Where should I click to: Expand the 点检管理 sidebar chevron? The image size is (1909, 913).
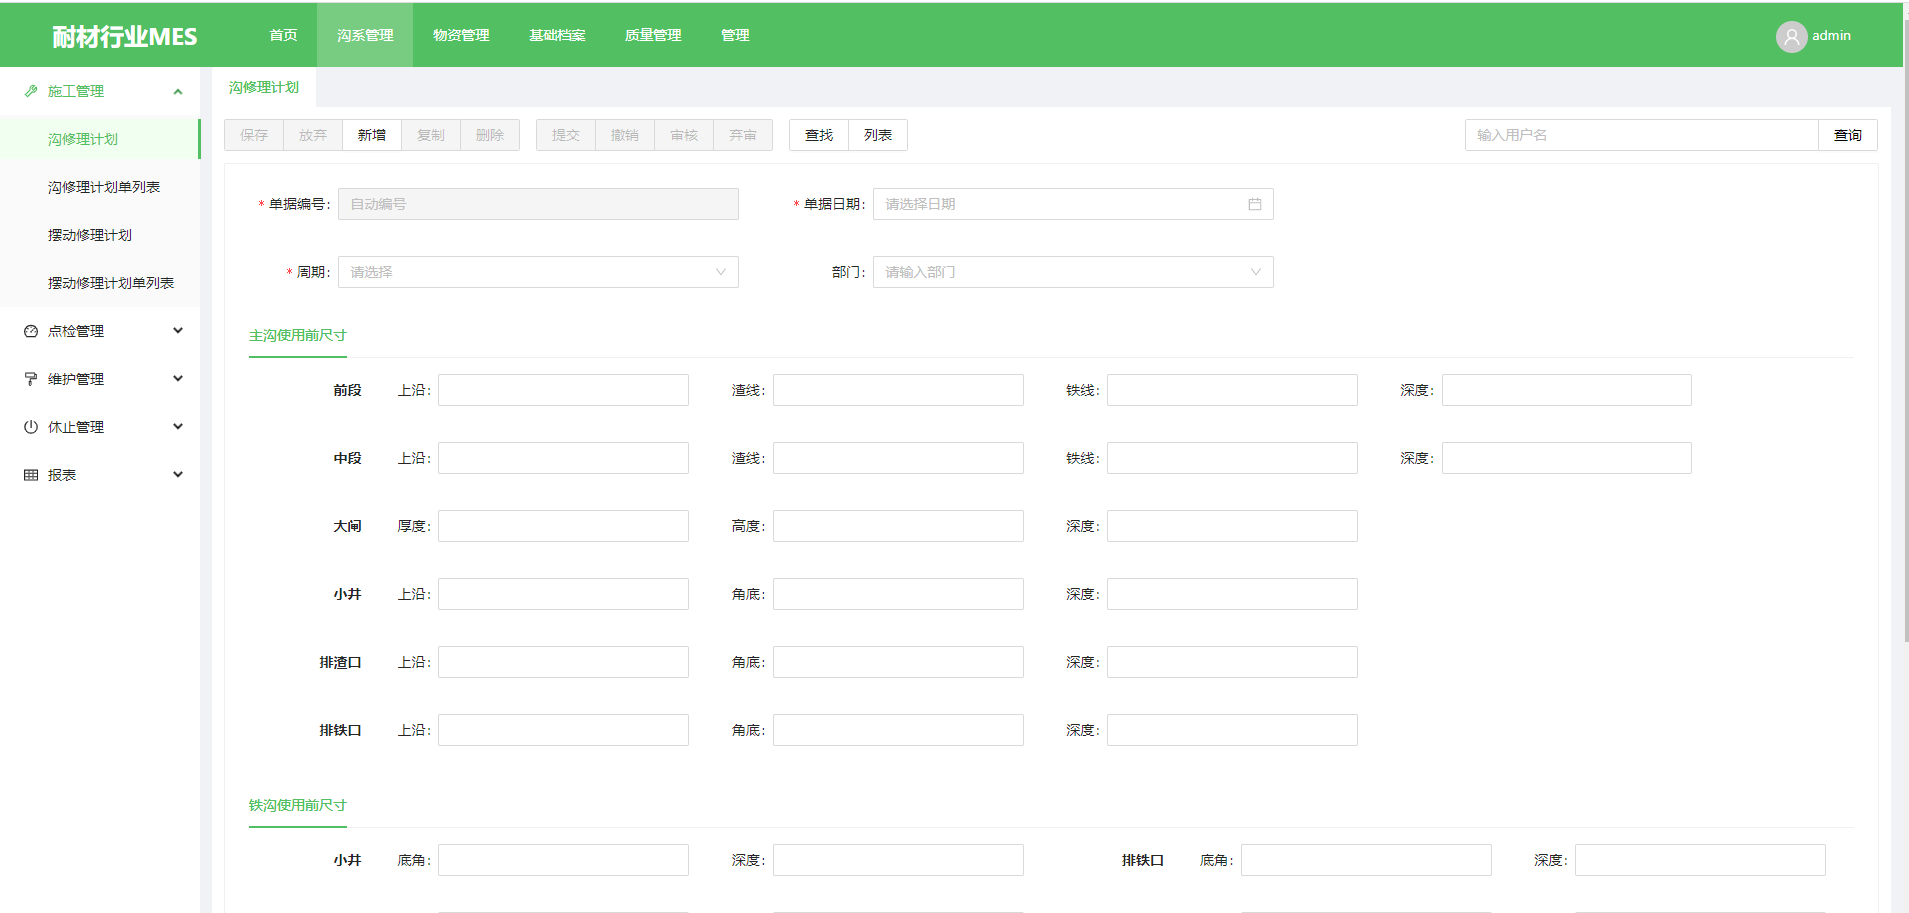click(178, 331)
